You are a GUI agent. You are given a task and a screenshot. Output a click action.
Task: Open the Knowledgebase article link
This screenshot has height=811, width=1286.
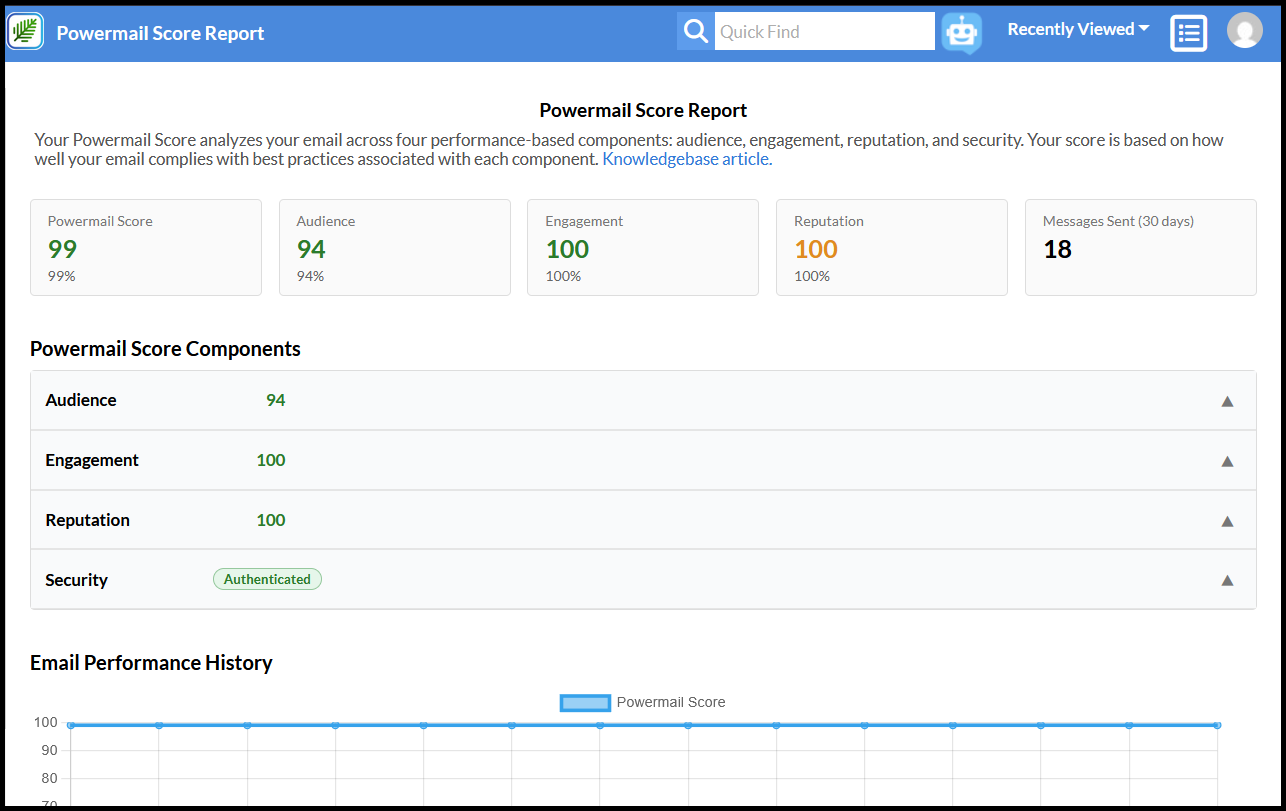(687, 159)
